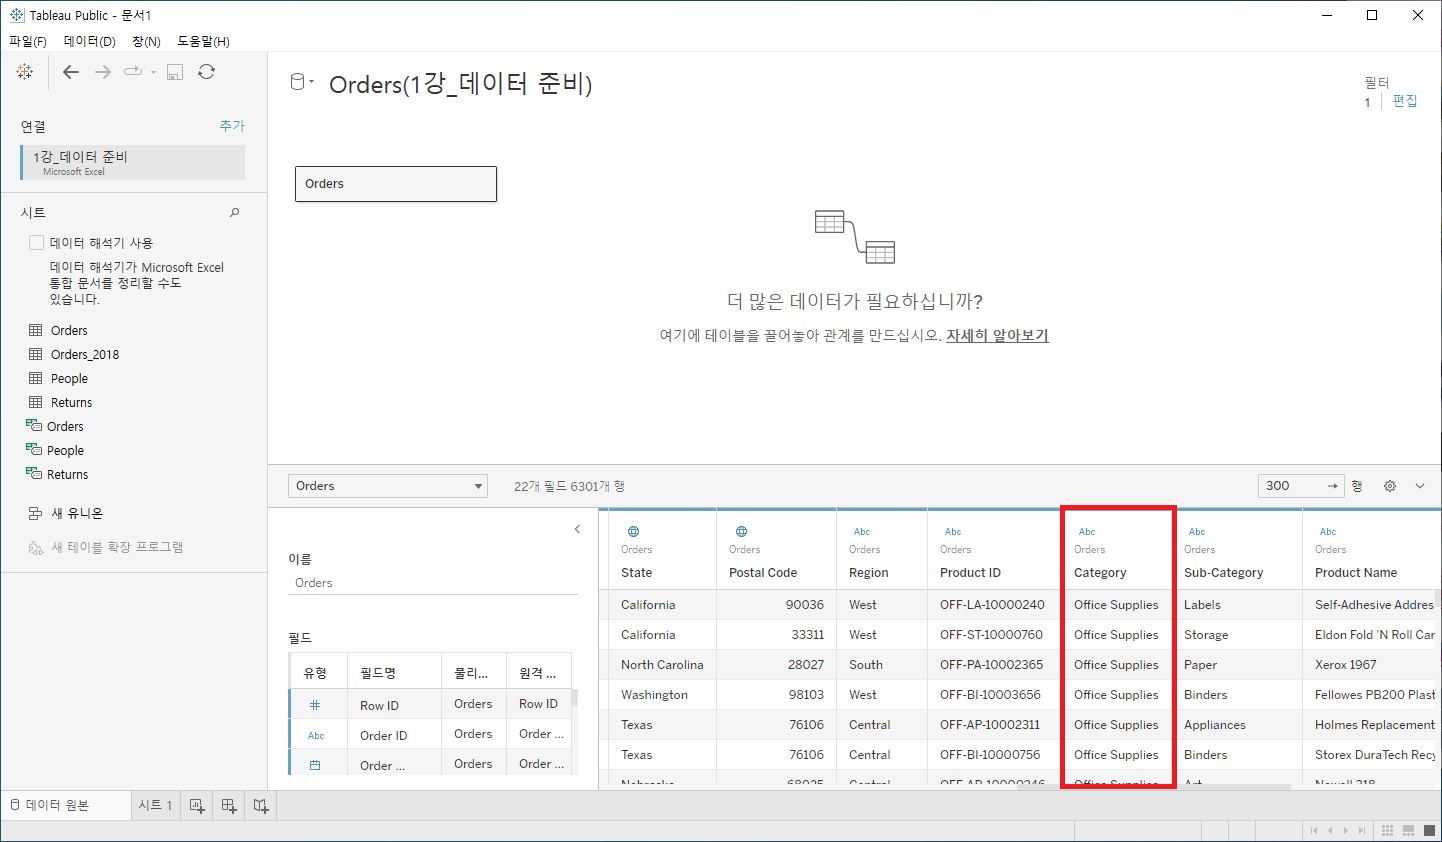Go forward with the right arrow
Viewport: 1442px width, 842px height.
(102, 72)
